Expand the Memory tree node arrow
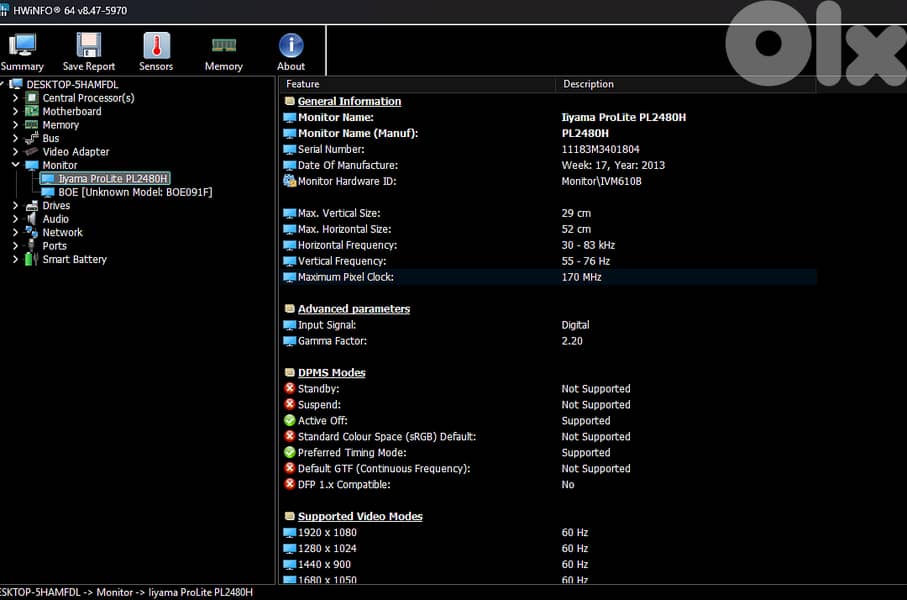The height and width of the screenshot is (600, 907). click(16, 125)
